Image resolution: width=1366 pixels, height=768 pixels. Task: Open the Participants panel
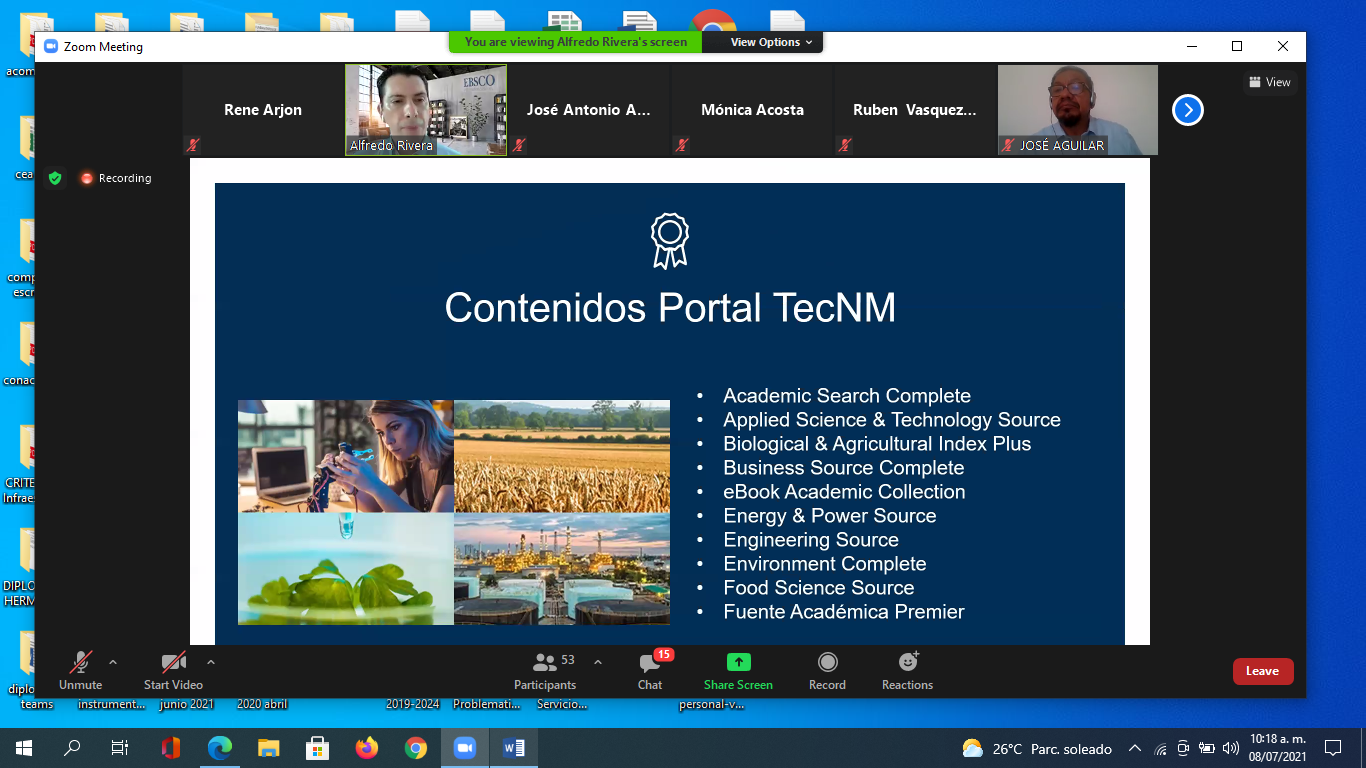click(x=545, y=670)
